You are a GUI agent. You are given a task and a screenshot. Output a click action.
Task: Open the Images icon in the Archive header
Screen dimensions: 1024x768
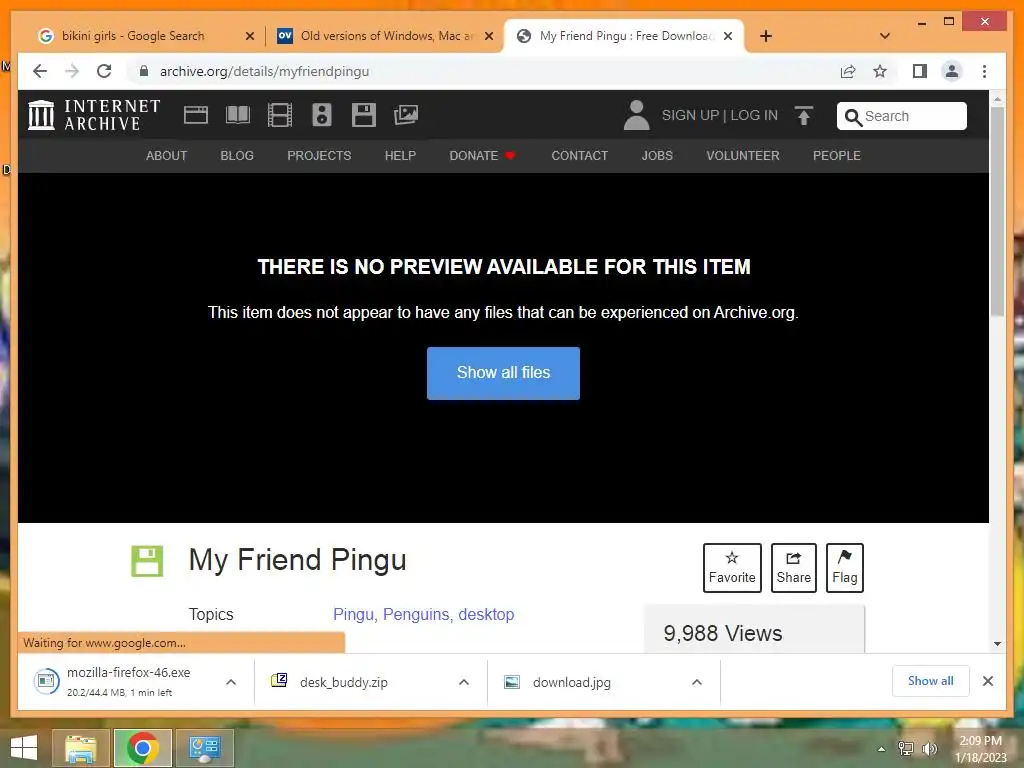click(x=406, y=115)
